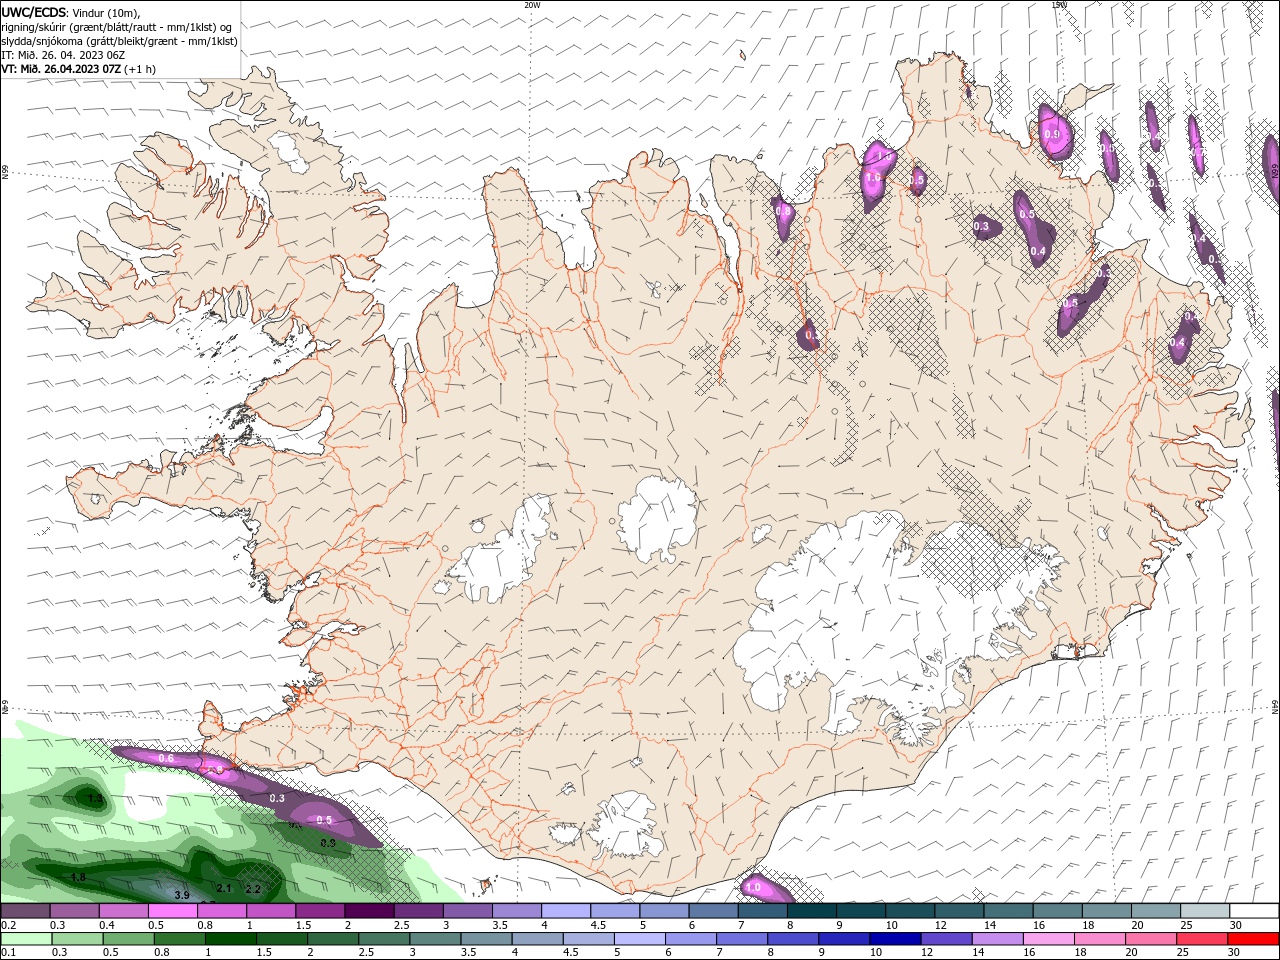The image size is (1280, 960).
Task: Click the snow legend swatch labeled 12
Action: 958,910
